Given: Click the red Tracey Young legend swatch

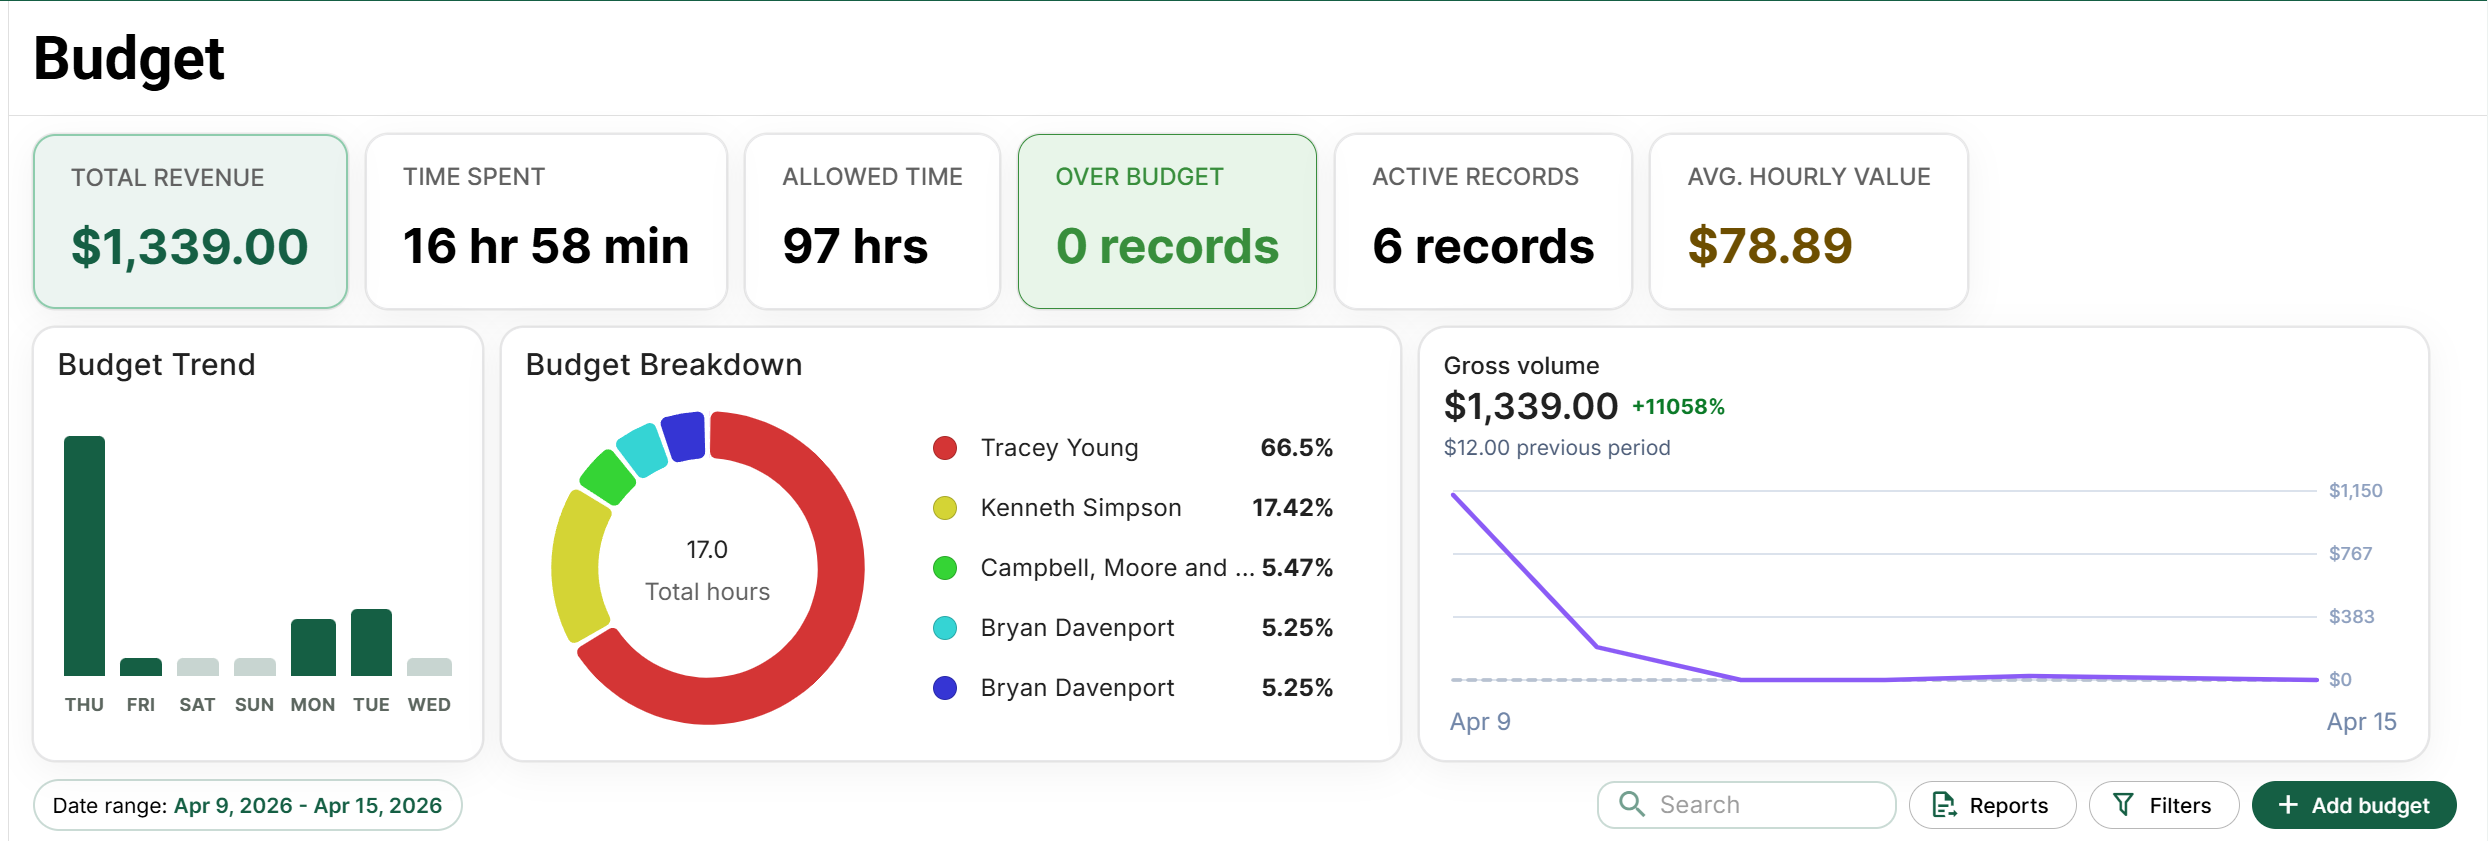Looking at the screenshot, I should coord(944,448).
